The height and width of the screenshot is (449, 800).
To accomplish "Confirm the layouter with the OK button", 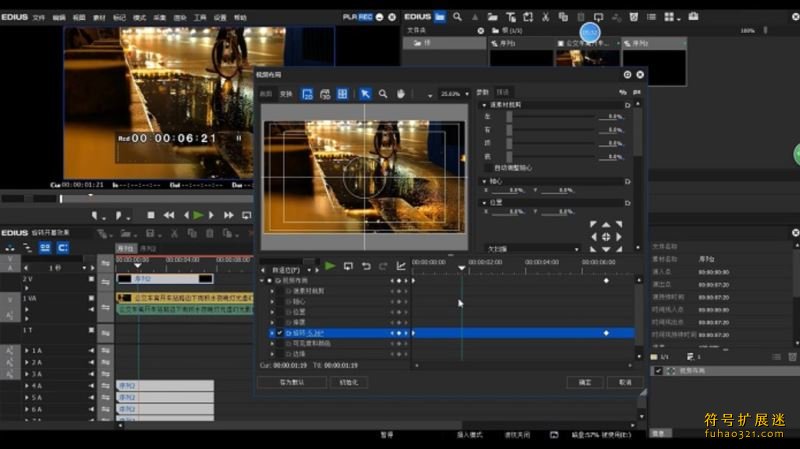I will point(585,382).
